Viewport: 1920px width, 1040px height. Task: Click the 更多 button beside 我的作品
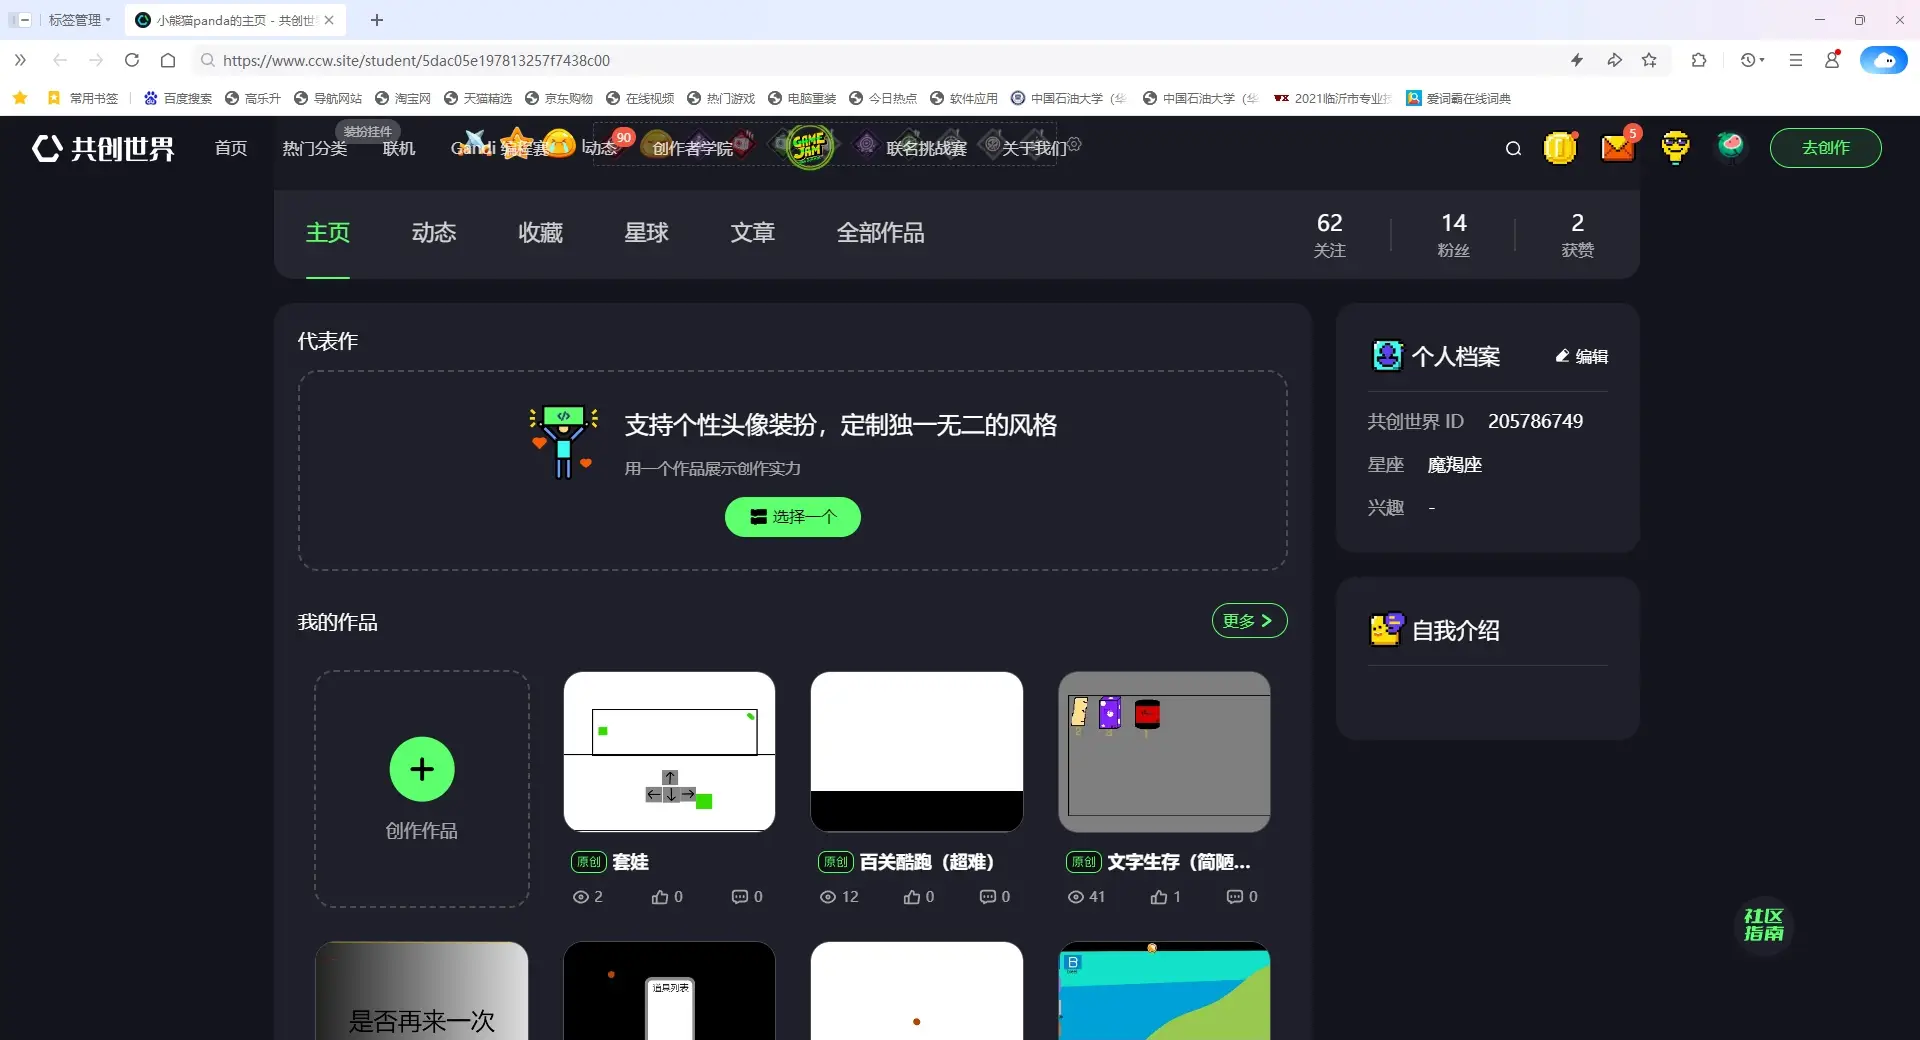click(x=1249, y=621)
